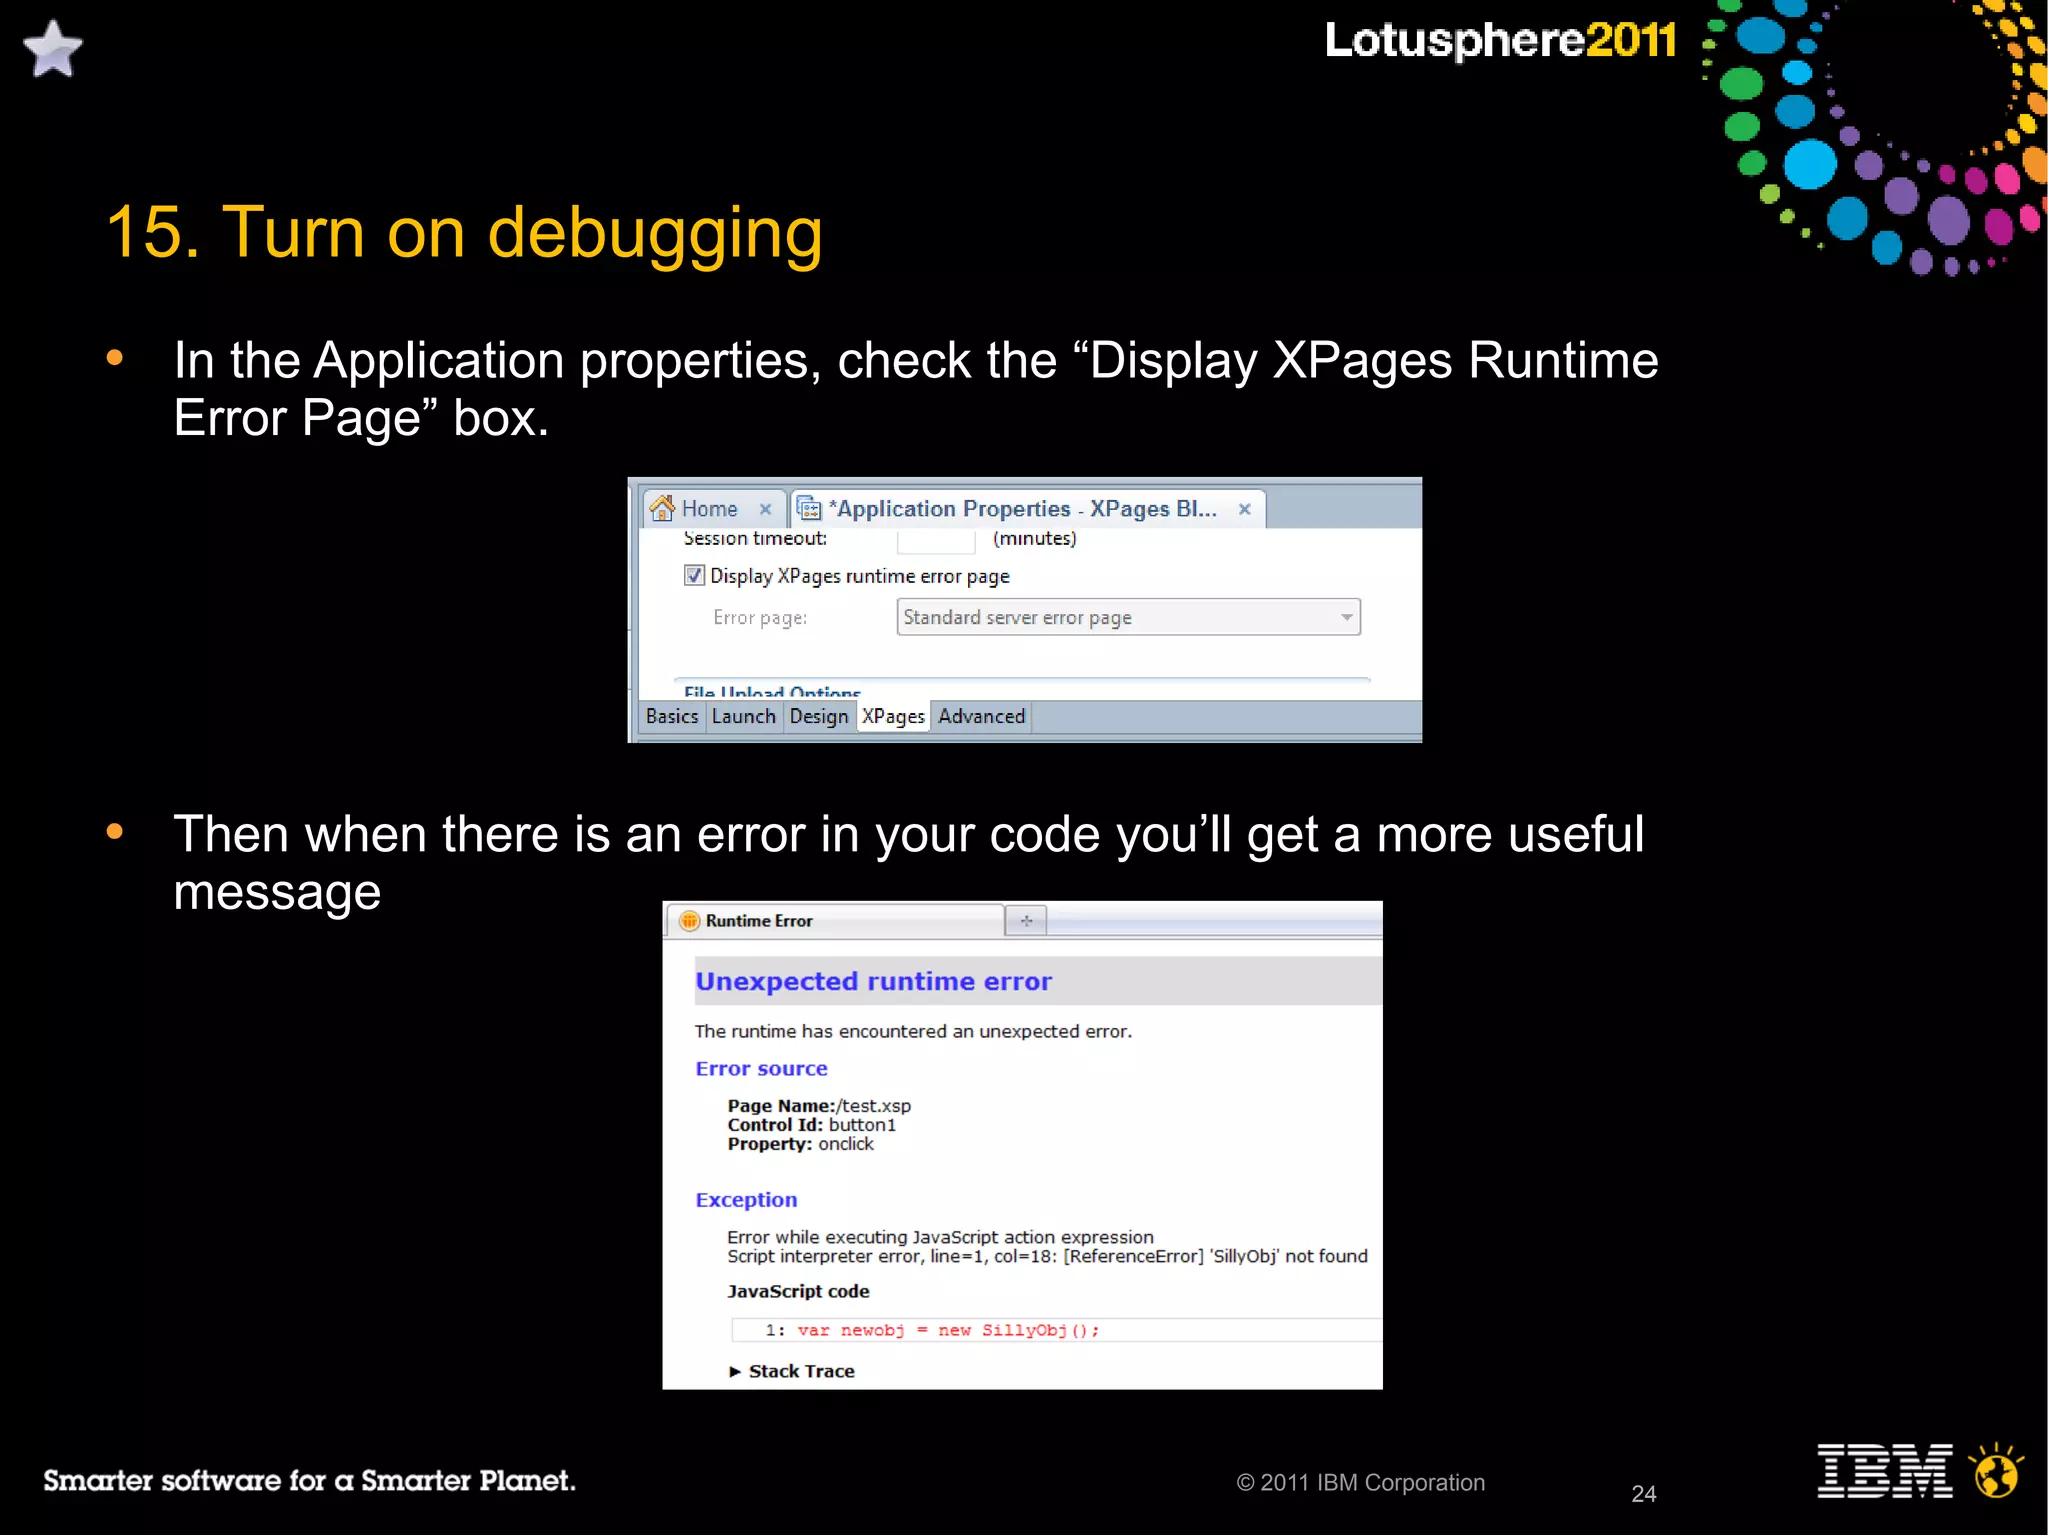Select the XPages properties tab
Image resolution: width=2048 pixels, height=1535 pixels.
pyautogui.click(x=893, y=716)
